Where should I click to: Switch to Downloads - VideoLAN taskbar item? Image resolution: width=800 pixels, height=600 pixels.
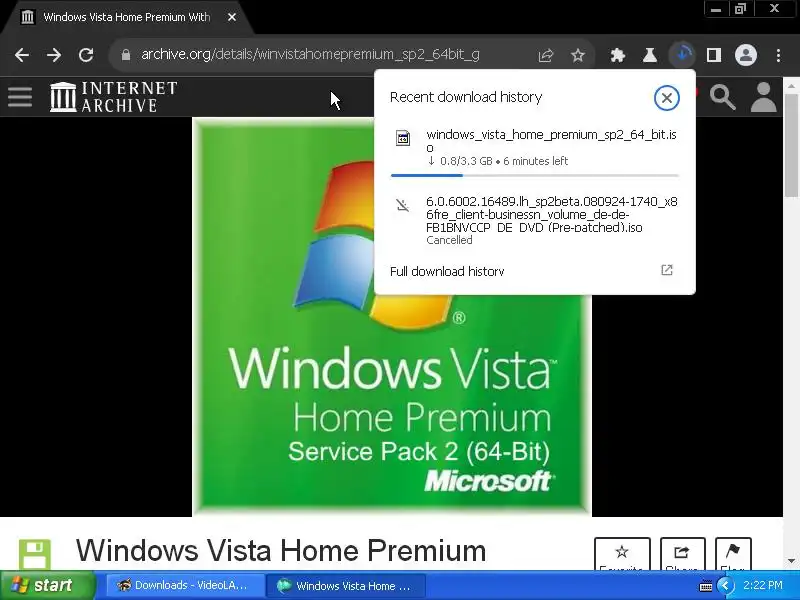tap(183, 585)
